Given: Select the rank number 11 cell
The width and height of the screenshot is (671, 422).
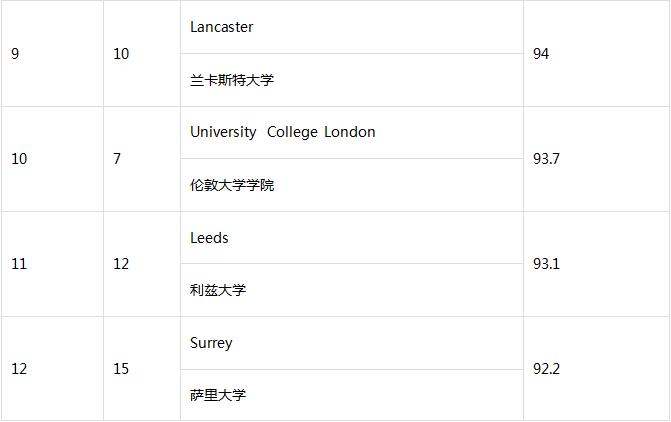Looking at the screenshot, I should (x=19, y=264).
